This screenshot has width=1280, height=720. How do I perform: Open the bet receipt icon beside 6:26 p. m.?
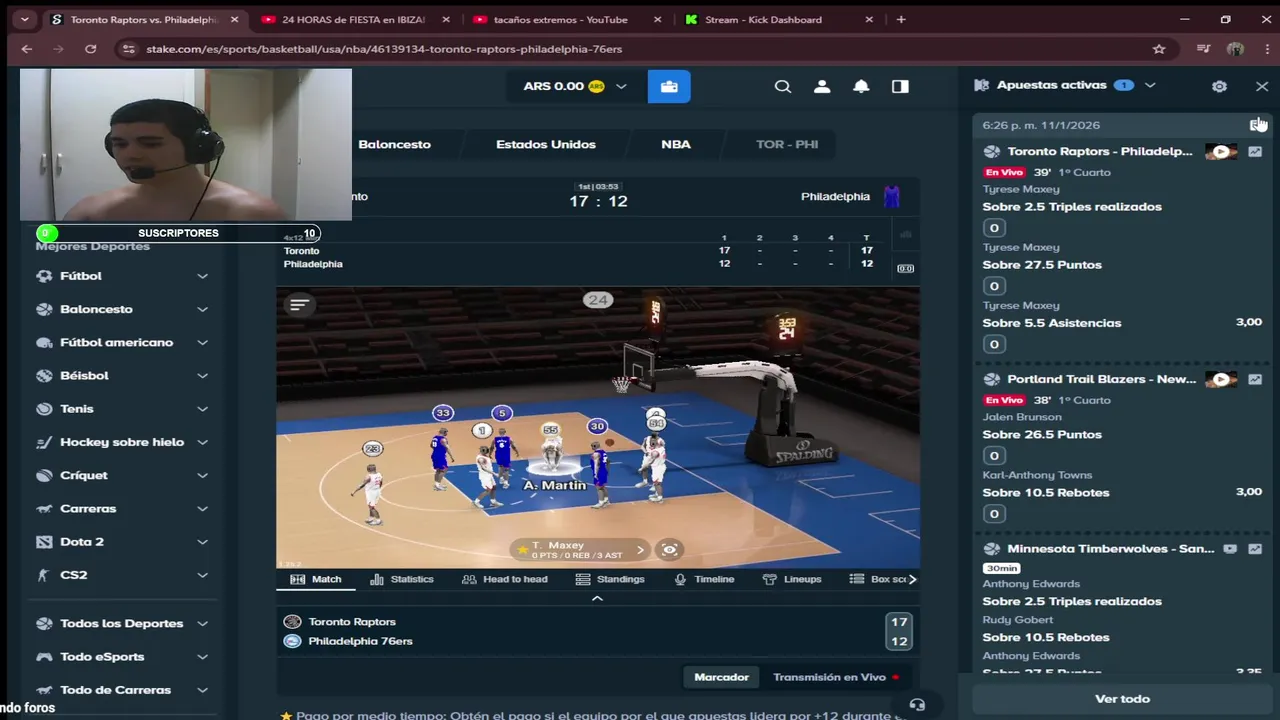[1257, 124]
